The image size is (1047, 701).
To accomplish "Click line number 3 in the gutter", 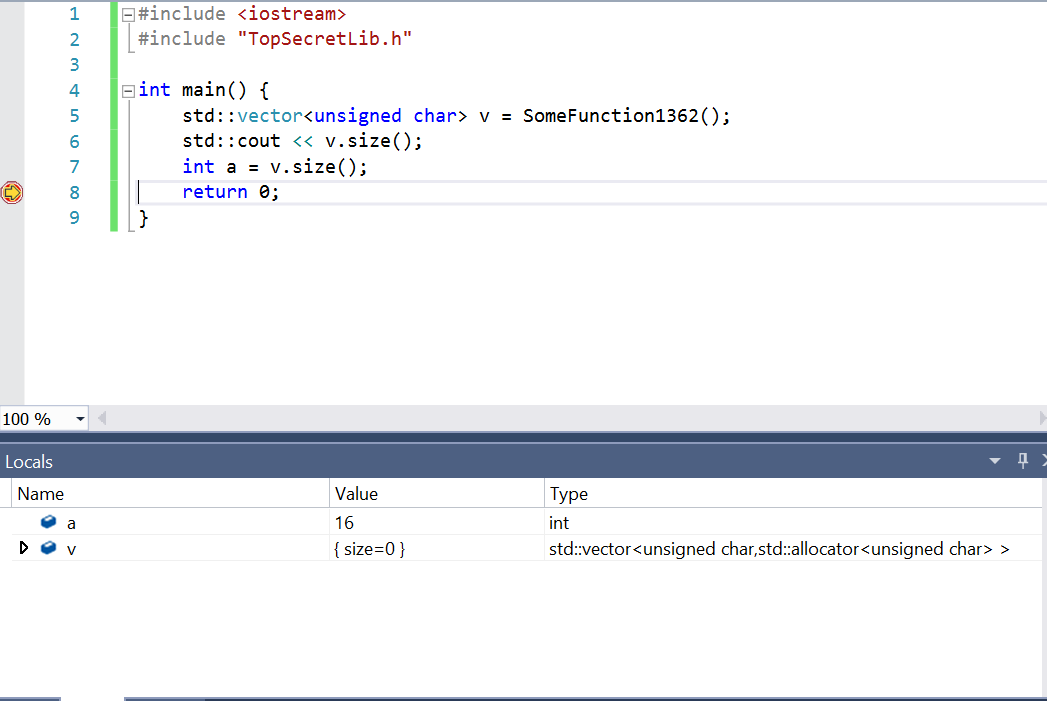I will [x=75, y=65].
